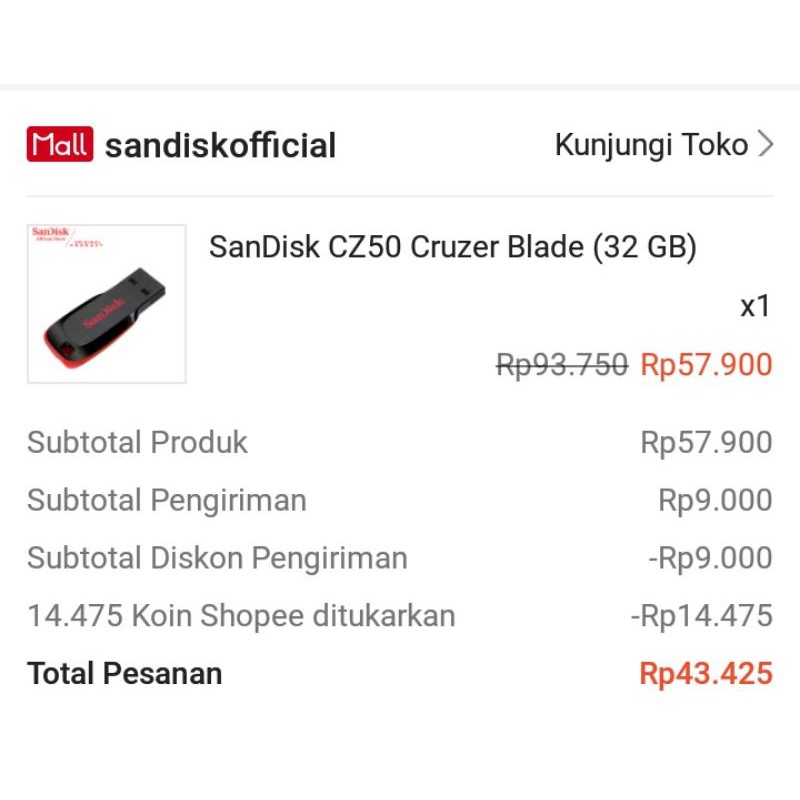Screen dimensions: 800x800
Task: Tap the Kunjungi Toko link
Action: pyautogui.click(x=651, y=145)
